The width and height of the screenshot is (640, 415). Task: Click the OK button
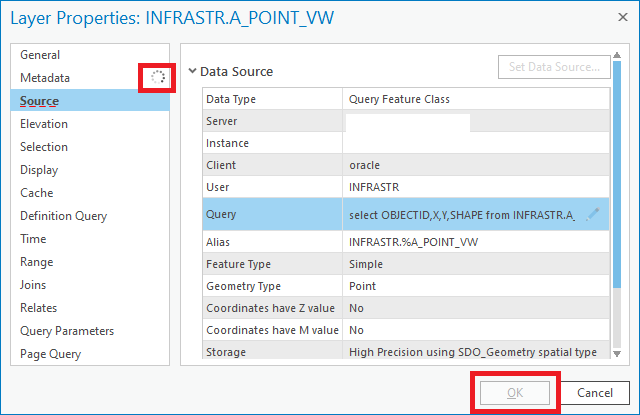click(514, 393)
